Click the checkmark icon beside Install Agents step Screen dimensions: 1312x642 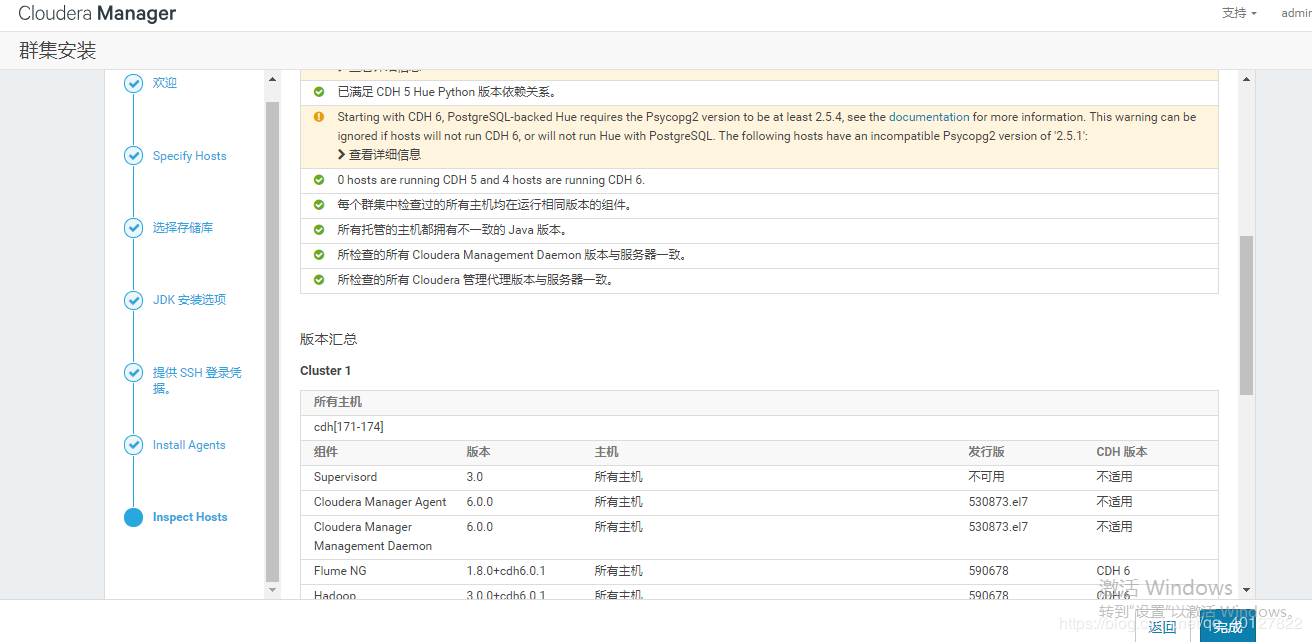click(133, 445)
